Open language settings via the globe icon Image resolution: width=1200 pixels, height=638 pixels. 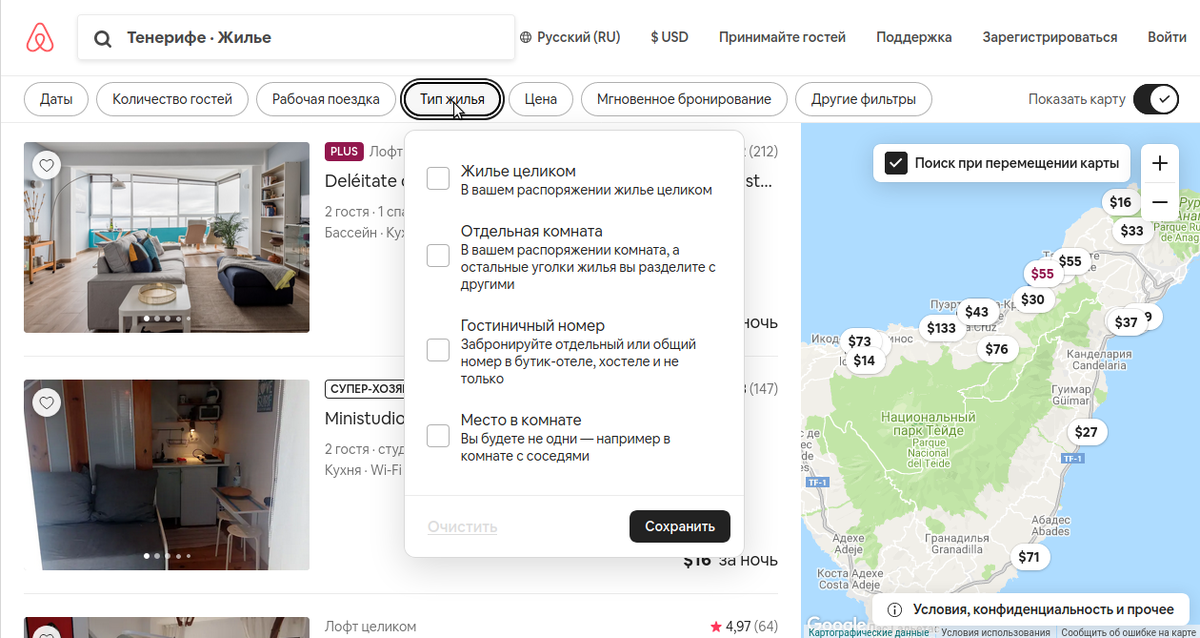[528, 36]
